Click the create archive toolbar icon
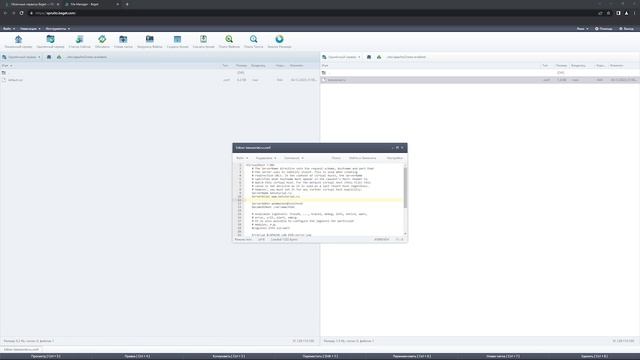Screen dimensions: 640x360 pyautogui.click(x=178, y=41)
